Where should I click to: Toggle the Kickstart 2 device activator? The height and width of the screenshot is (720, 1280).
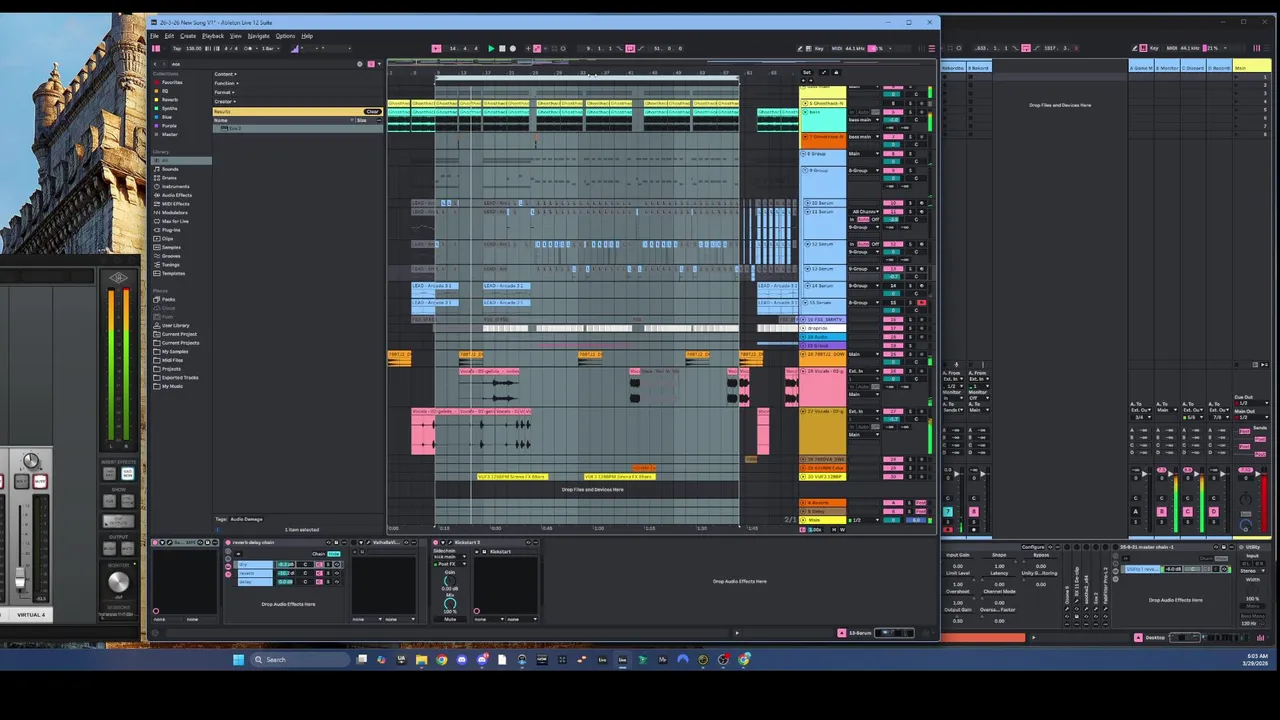pos(435,542)
